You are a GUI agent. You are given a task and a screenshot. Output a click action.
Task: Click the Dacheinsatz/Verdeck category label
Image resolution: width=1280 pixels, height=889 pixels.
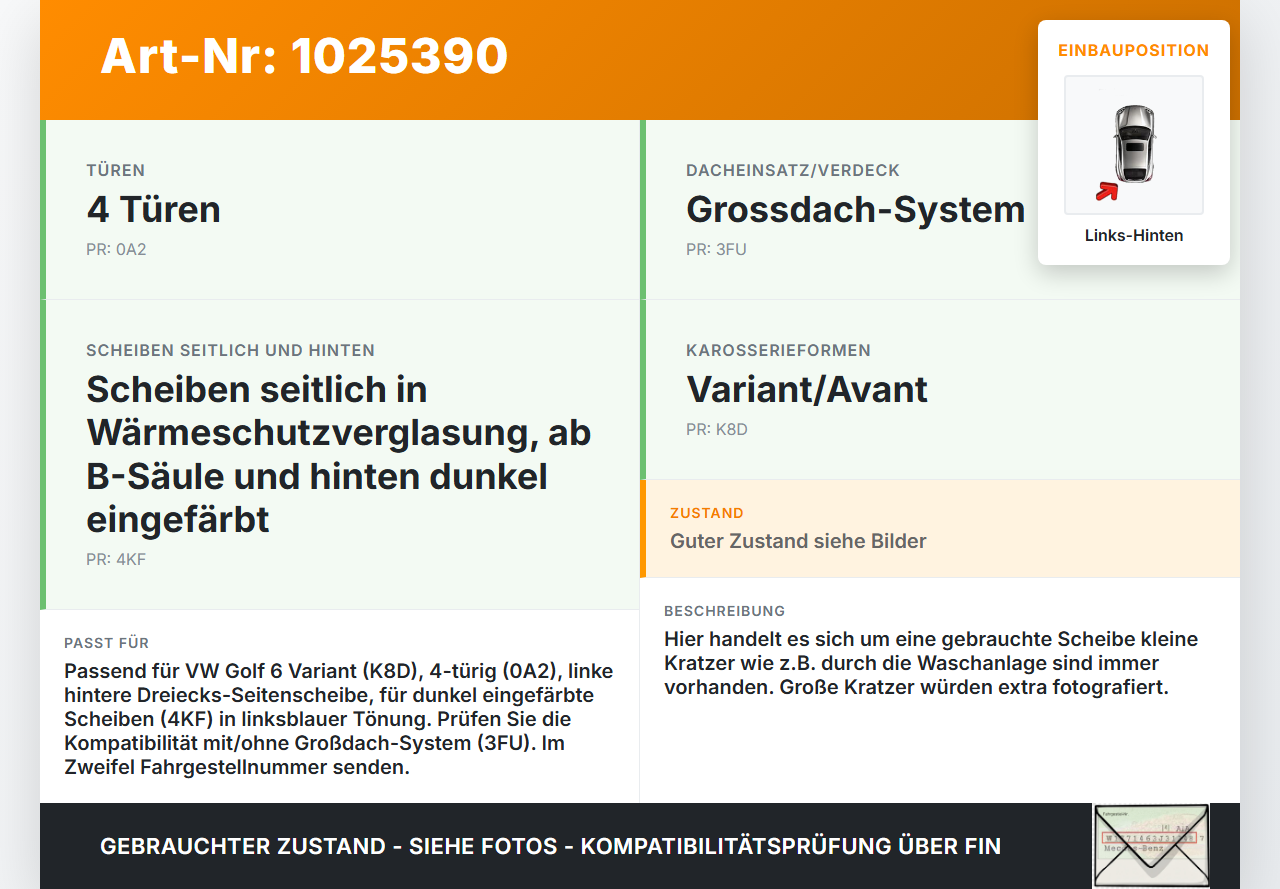point(793,170)
